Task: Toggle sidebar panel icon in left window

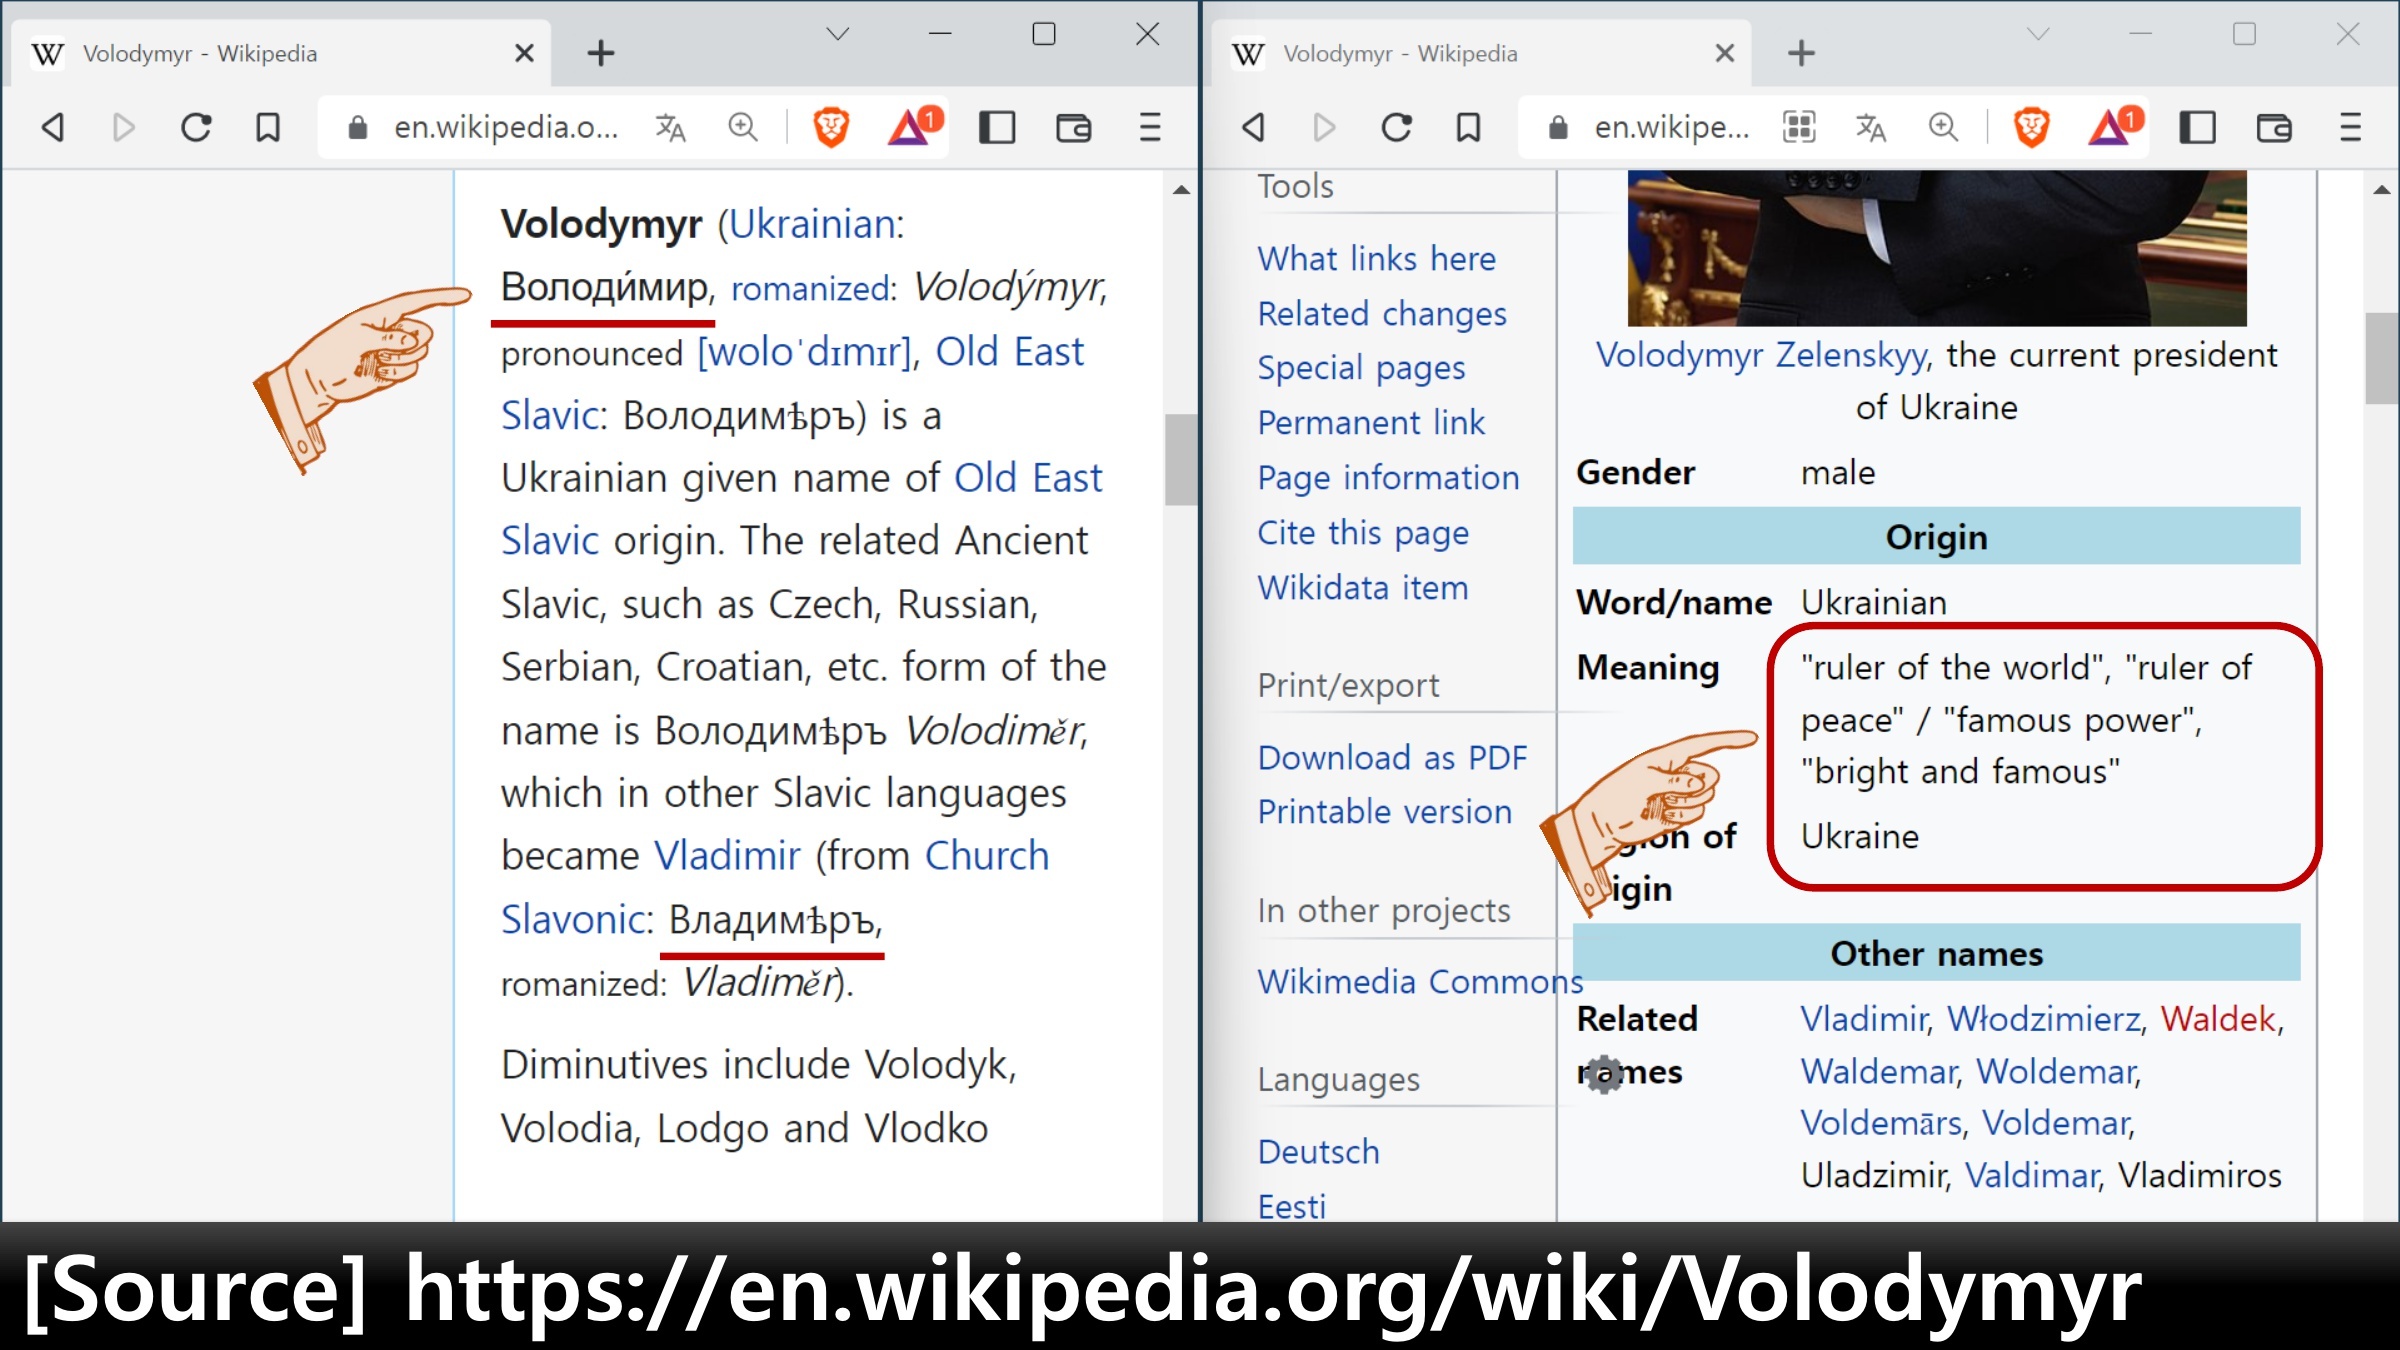Action: coord(997,127)
